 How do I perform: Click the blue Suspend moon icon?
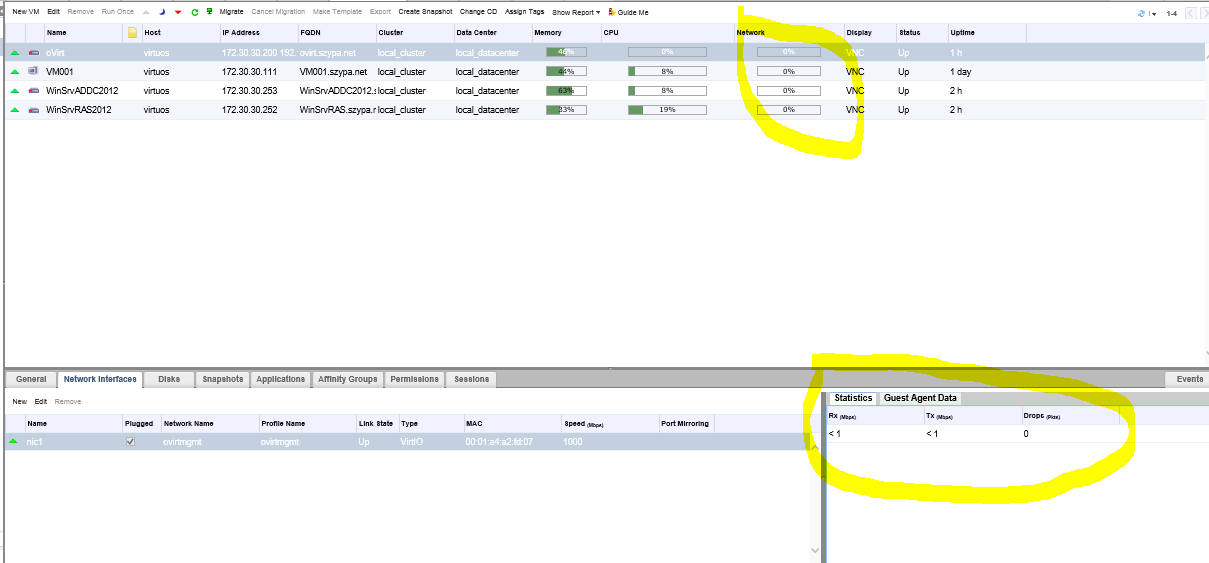click(162, 12)
